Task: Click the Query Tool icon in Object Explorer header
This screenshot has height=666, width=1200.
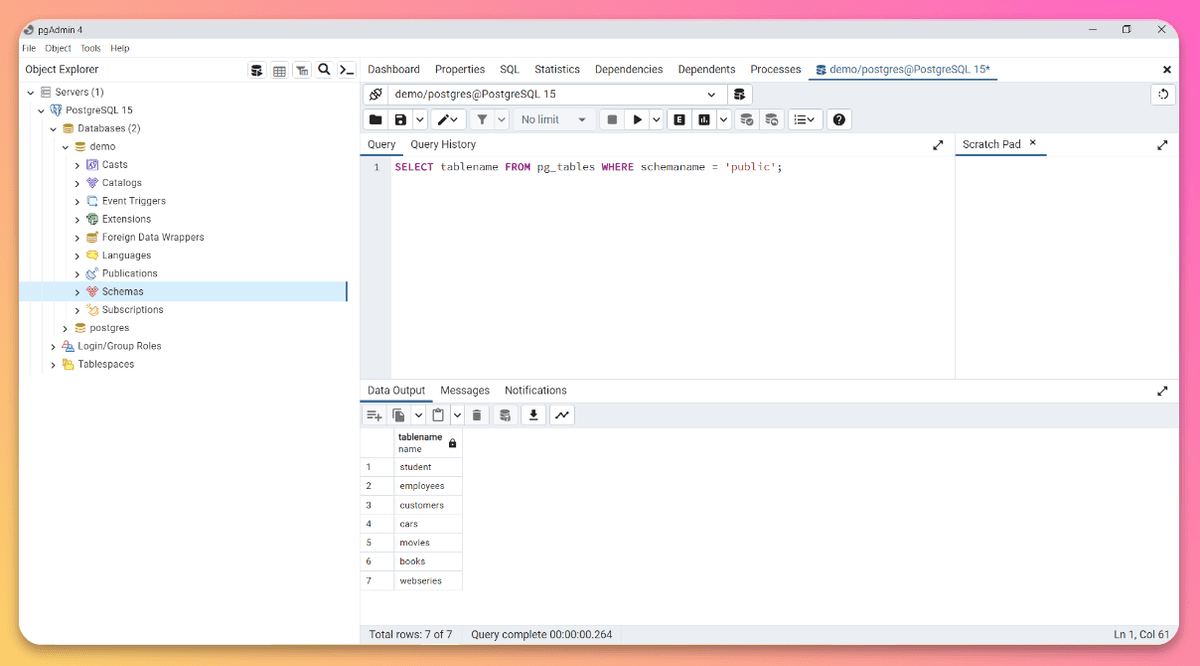Action: tap(257, 70)
